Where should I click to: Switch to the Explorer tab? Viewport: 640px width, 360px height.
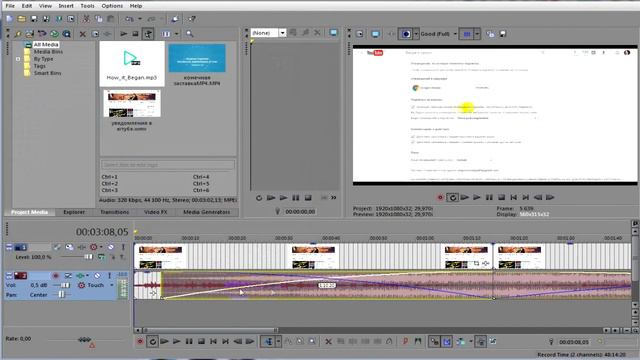pyautogui.click(x=74, y=212)
